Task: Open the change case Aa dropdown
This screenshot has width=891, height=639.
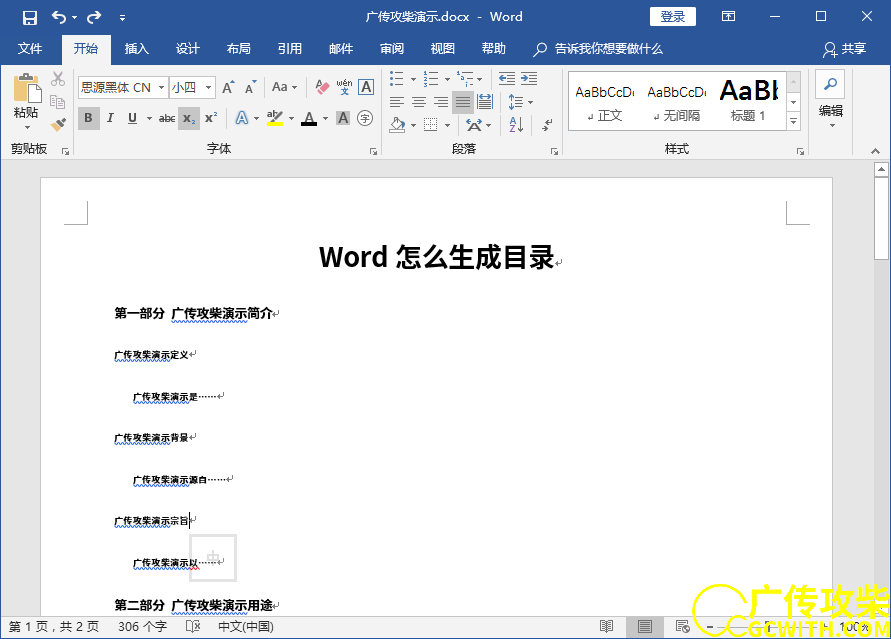Action: [x=284, y=87]
